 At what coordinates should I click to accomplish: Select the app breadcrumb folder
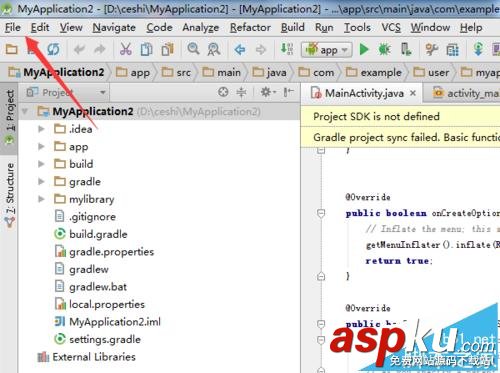133,72
